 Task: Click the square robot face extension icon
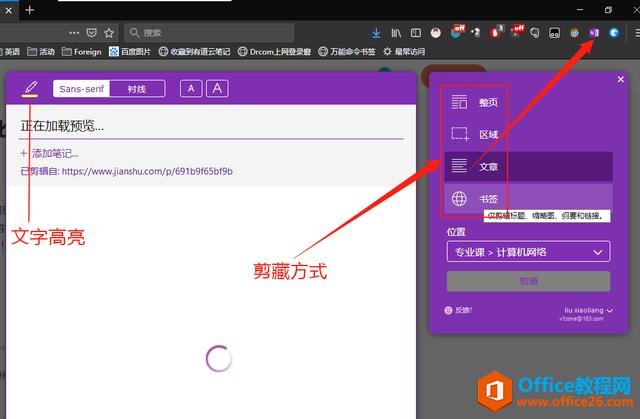554,33
